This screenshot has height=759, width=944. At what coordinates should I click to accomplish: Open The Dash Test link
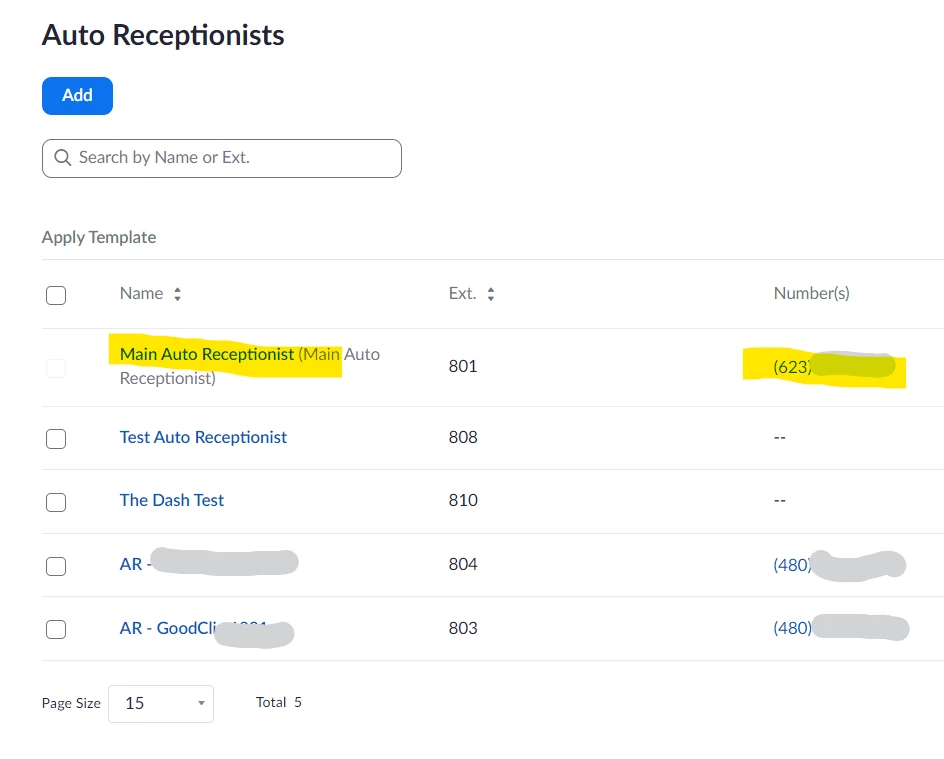click(172, 500)
